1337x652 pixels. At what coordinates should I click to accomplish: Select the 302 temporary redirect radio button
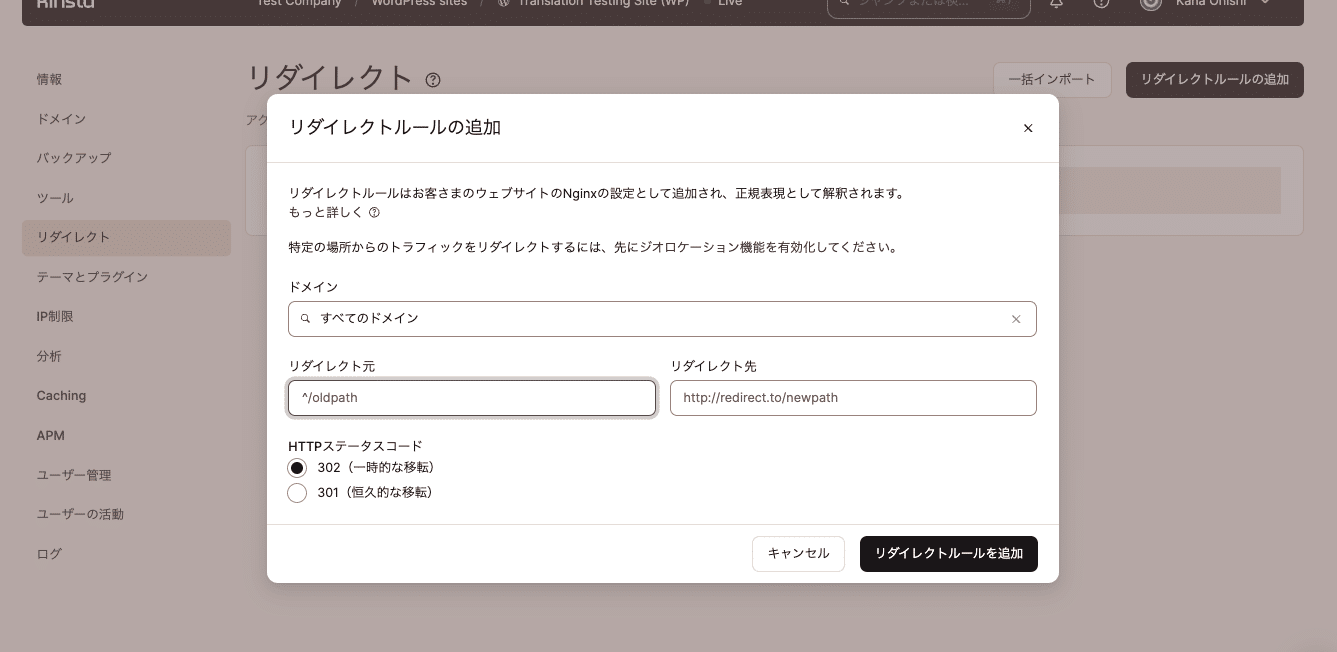[x=297, y=467]
